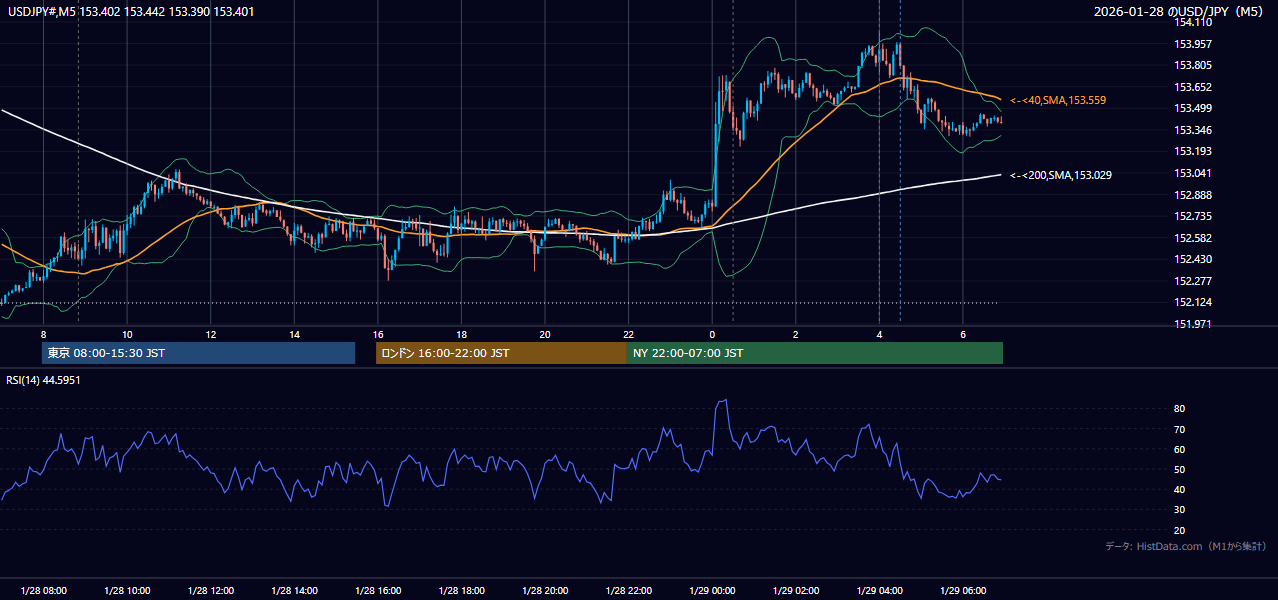Select the NY 22:00-07:00 JST session bar

(815, 353)
